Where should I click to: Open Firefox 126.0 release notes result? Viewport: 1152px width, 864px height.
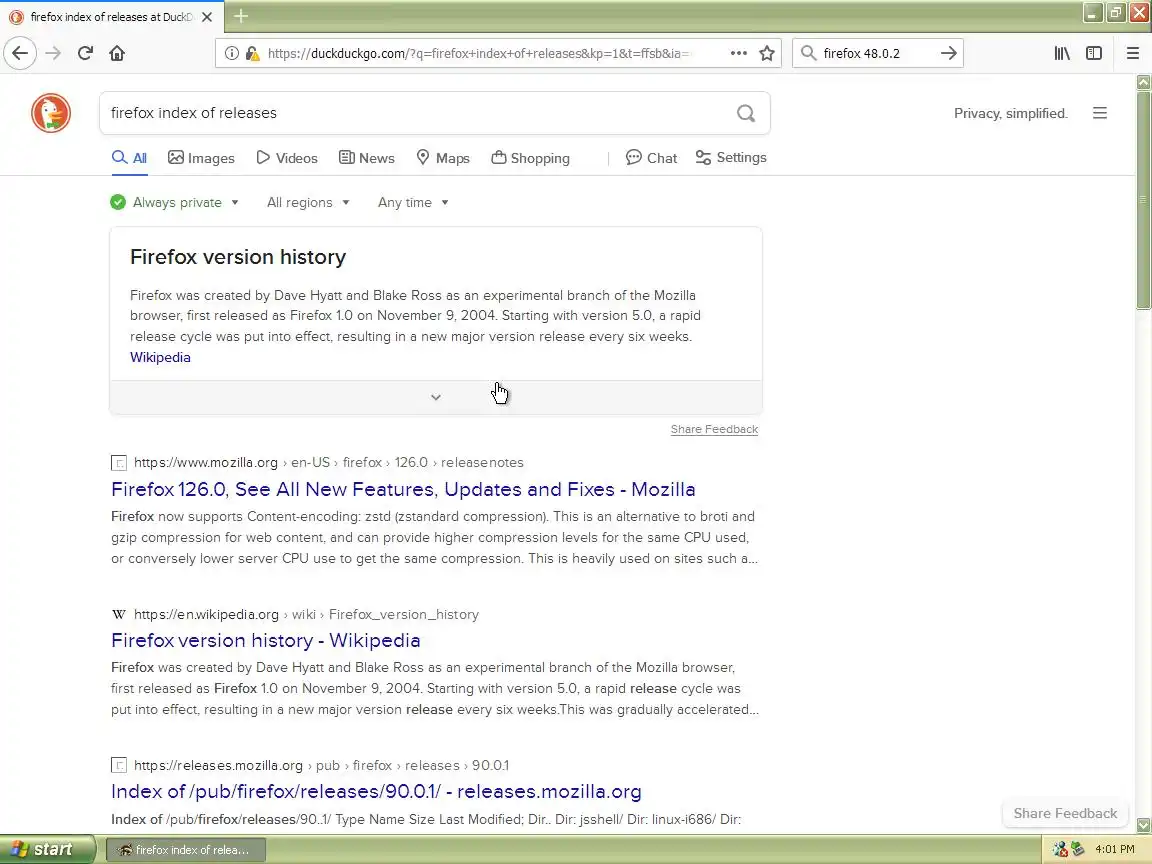coord(403,489)
